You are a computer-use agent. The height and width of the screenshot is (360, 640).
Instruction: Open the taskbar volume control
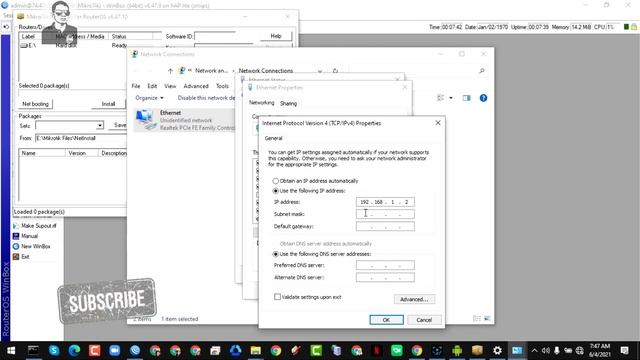545,351
